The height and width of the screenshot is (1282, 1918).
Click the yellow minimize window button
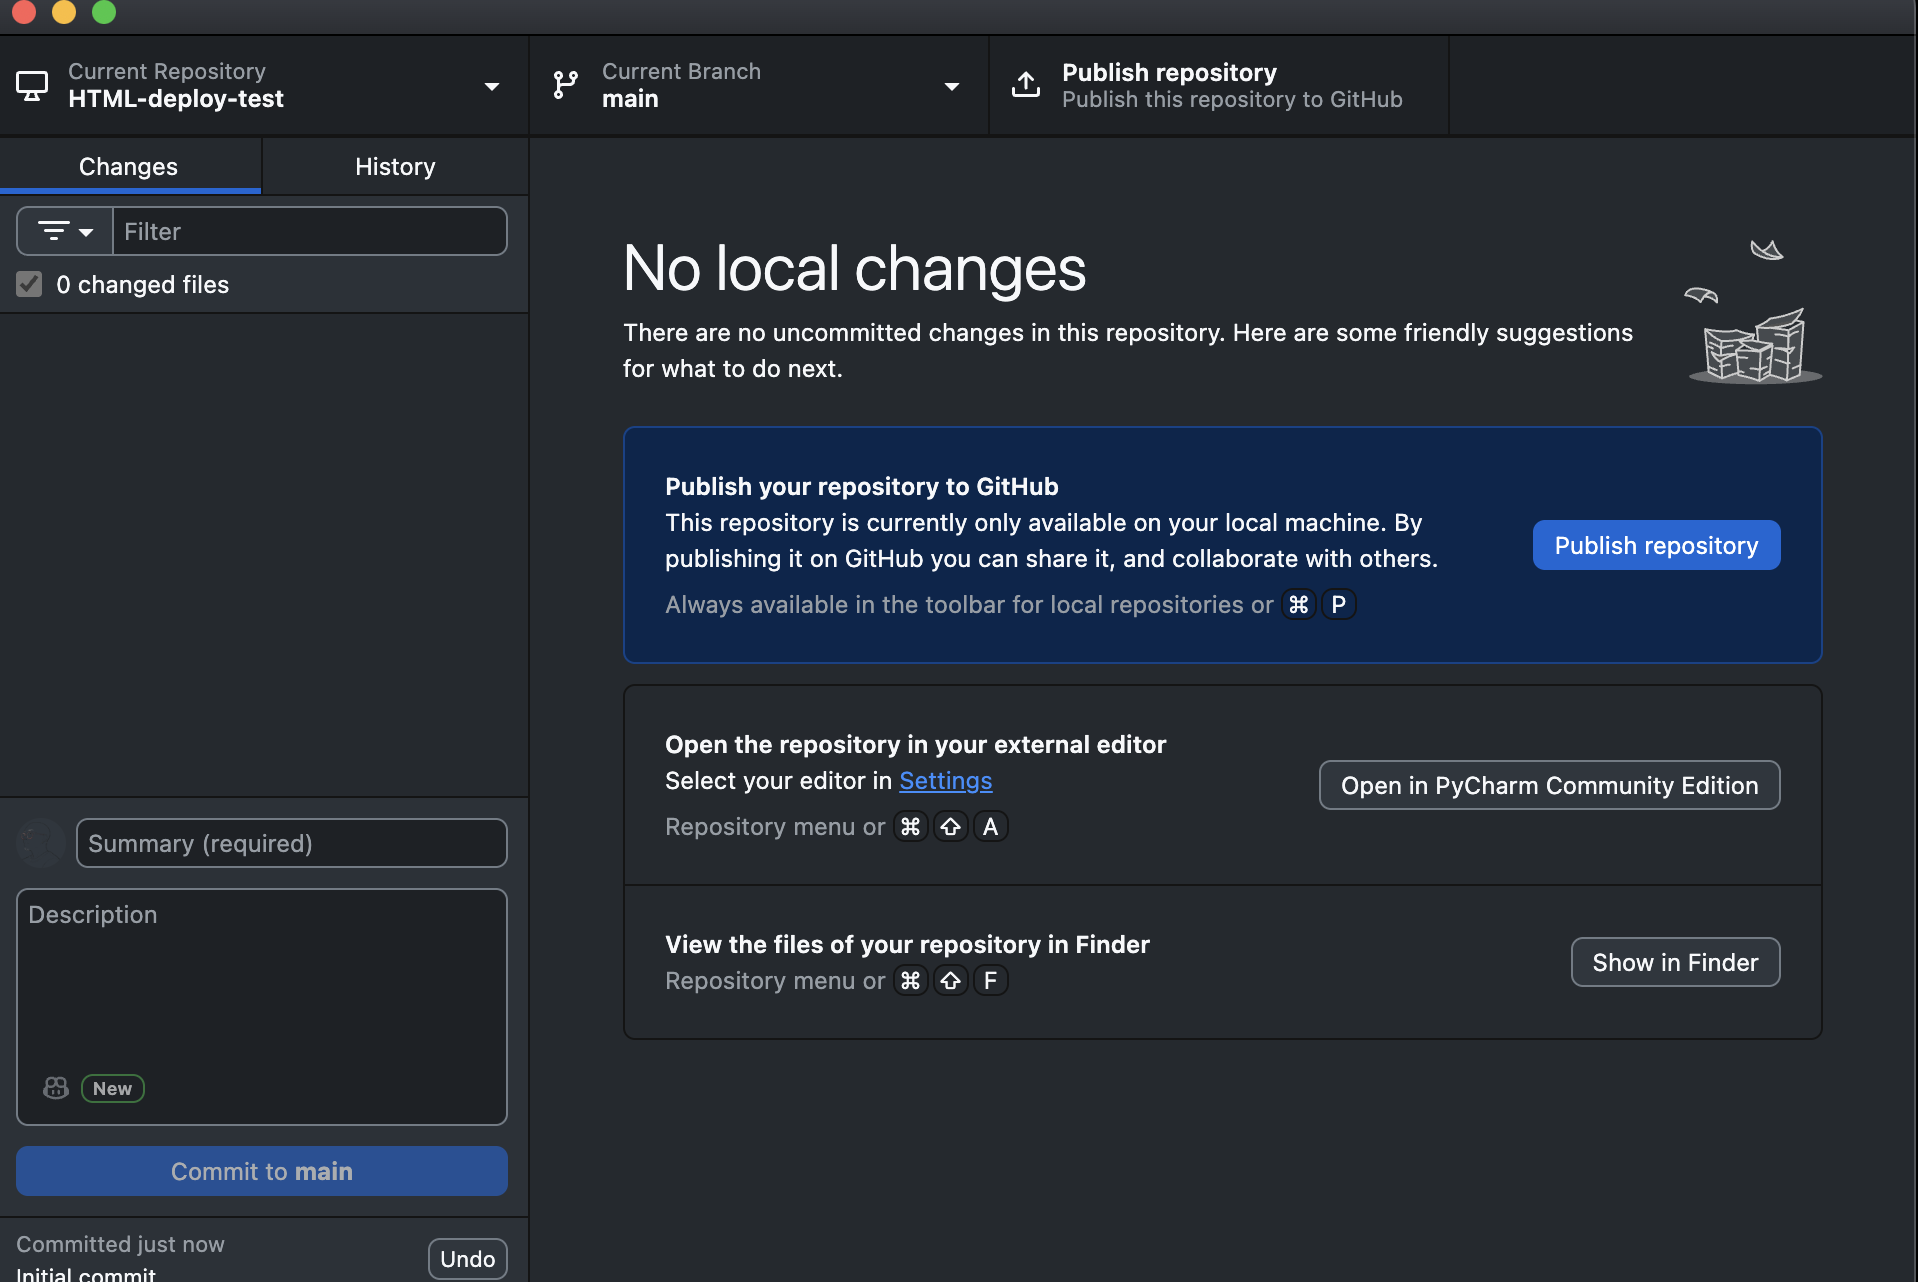pyautogui.click(x=64, y=12)
